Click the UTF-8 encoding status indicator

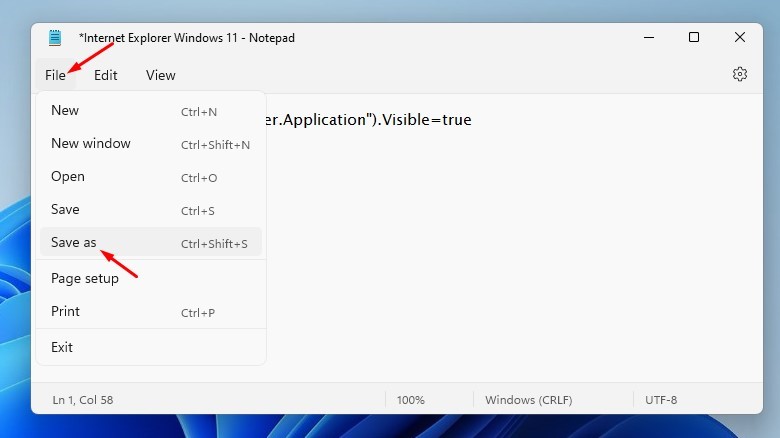[x=661, y=400]
